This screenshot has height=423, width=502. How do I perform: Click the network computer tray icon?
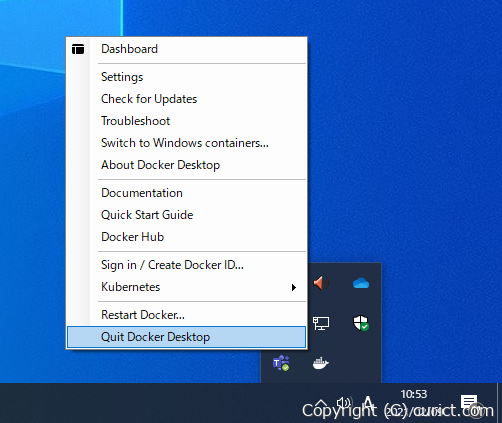(x=321, y=323)
